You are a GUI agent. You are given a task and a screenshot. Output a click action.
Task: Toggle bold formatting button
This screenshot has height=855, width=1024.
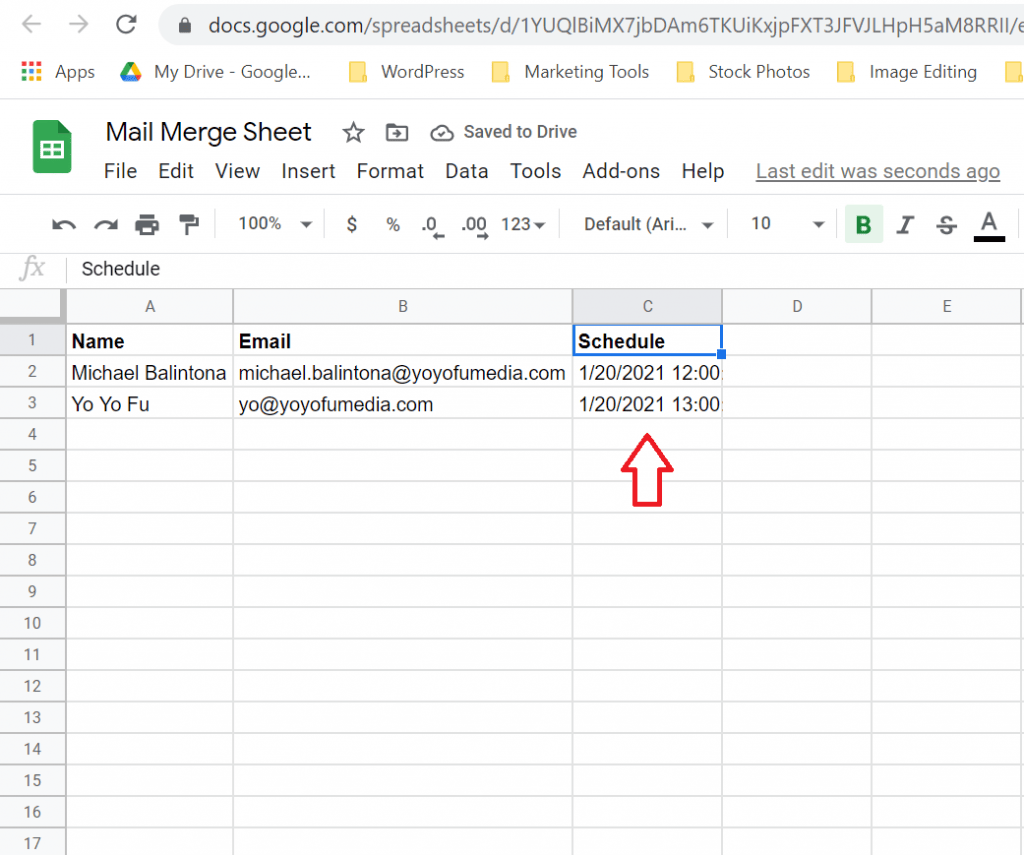coord(863,225)
